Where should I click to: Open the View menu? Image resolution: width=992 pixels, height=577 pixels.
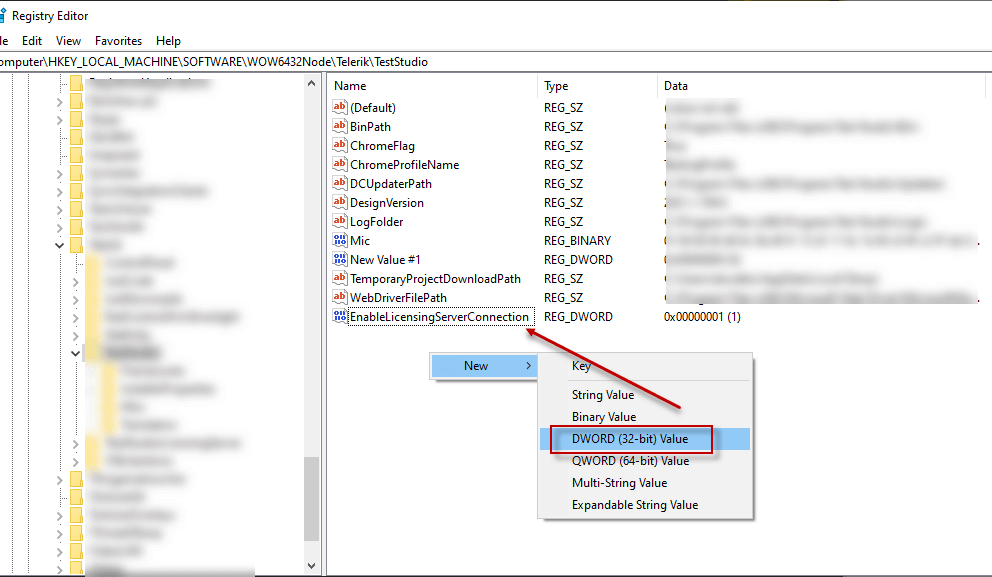[68, 40]
